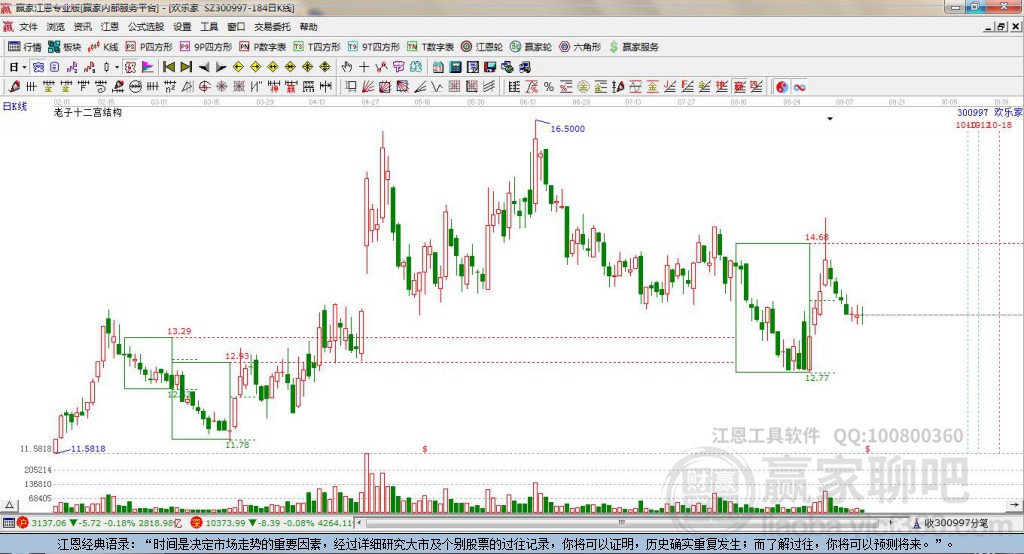
Task: Open the 9T四方形 tool
Action: [374, 47]
